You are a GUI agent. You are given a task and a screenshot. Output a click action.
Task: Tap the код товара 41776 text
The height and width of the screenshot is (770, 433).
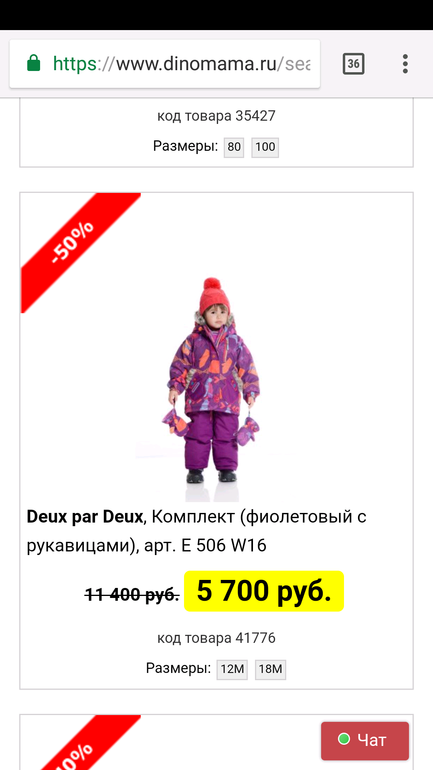pyautogui.click(x=216, y=638)
